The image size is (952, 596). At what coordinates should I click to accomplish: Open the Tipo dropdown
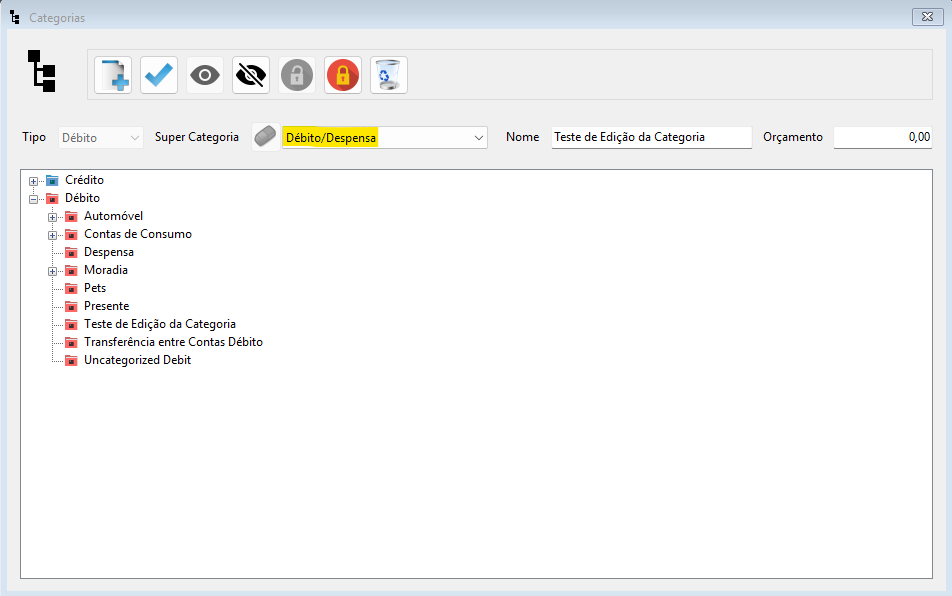[x=135, y=138]
